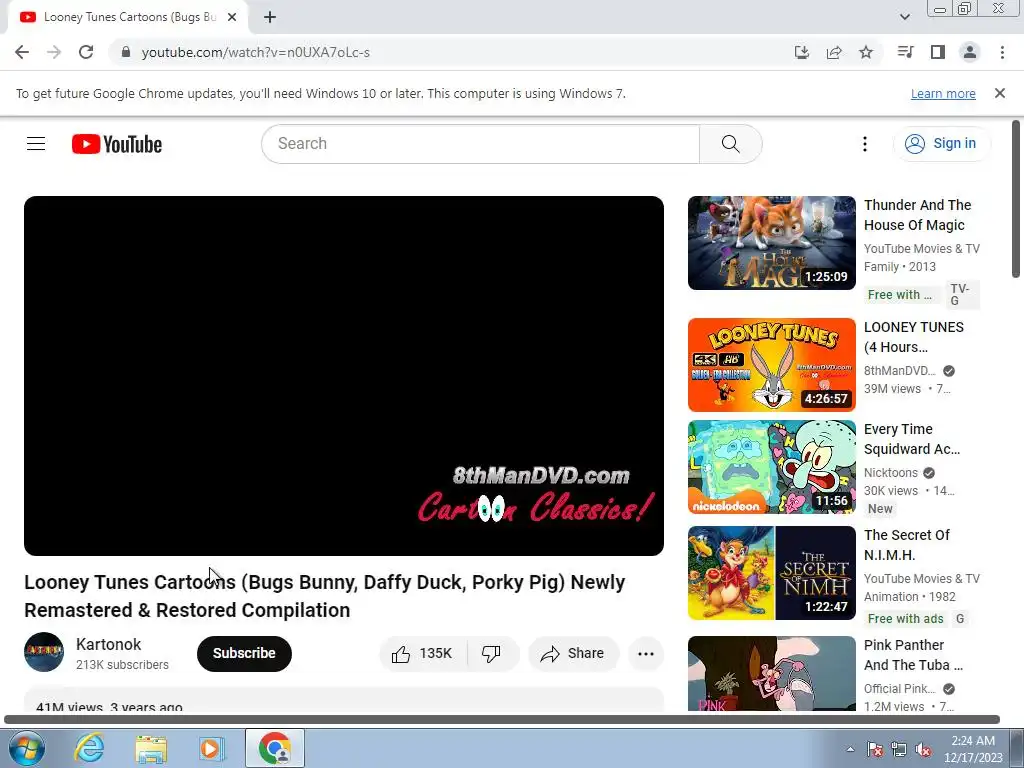Open the media control icon in toolbar
Screen dimensions: 1024x768
tap(905, 52)
